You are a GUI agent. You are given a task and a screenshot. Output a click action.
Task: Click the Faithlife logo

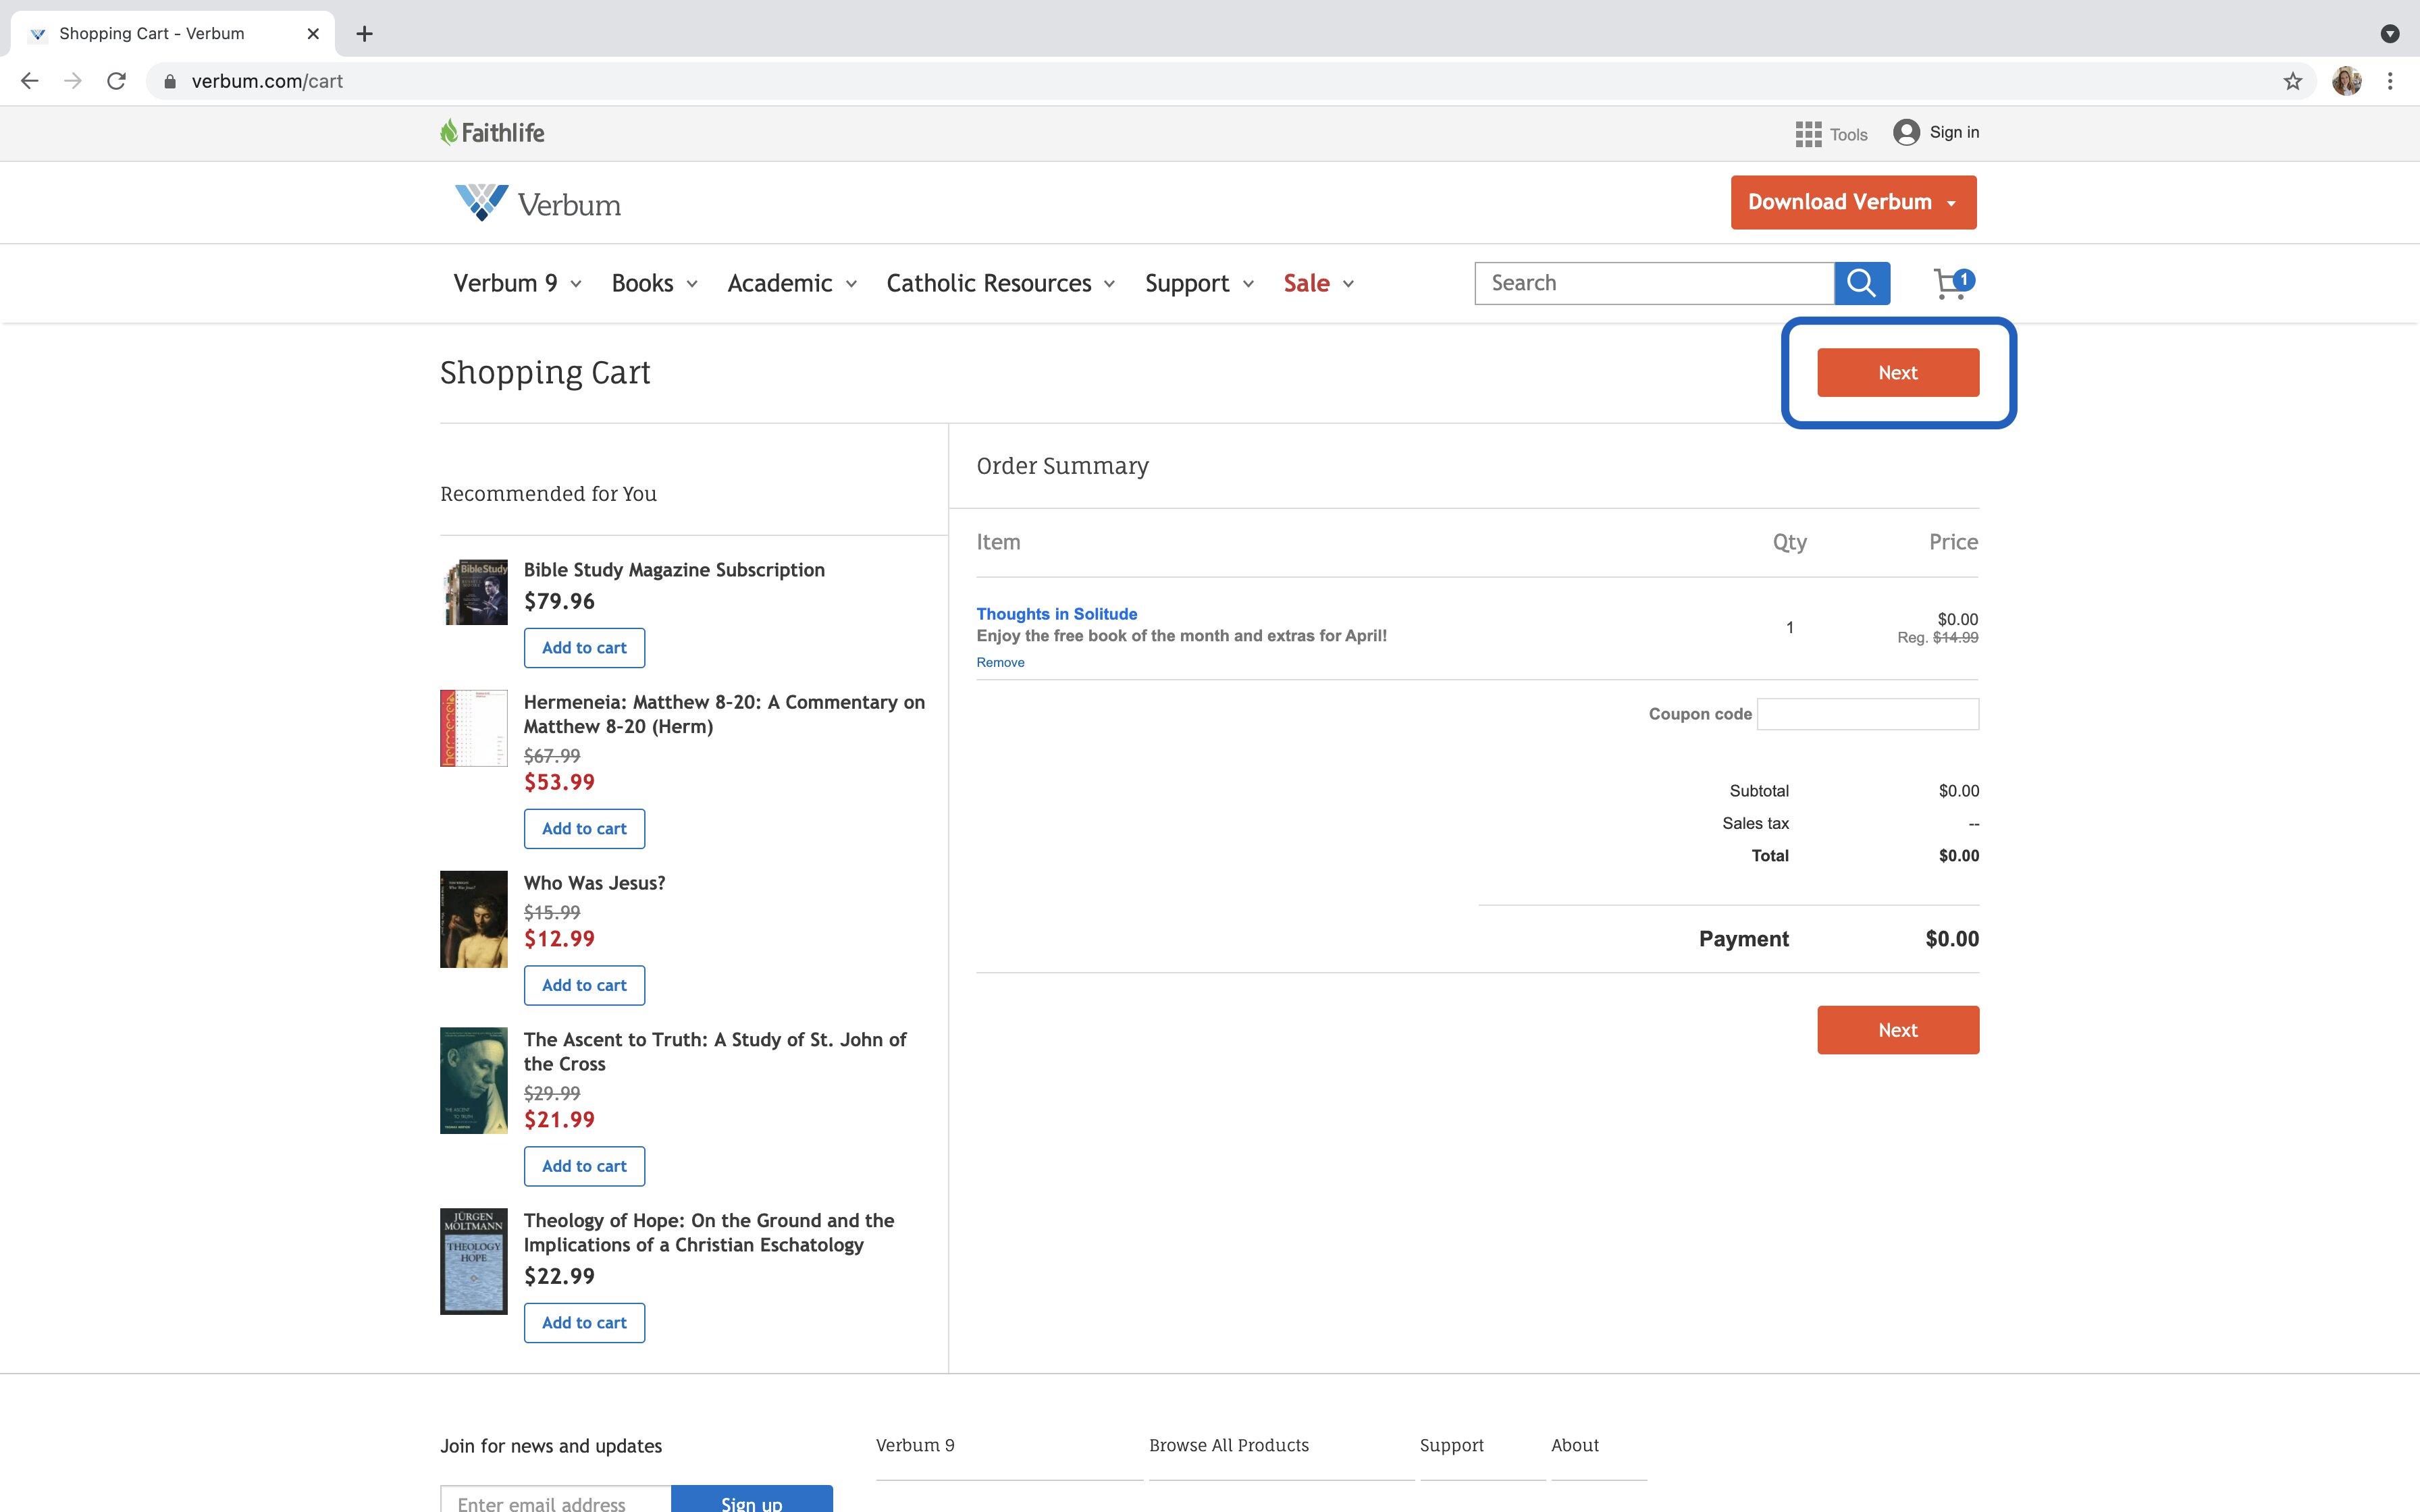click(x=492, y=132)
